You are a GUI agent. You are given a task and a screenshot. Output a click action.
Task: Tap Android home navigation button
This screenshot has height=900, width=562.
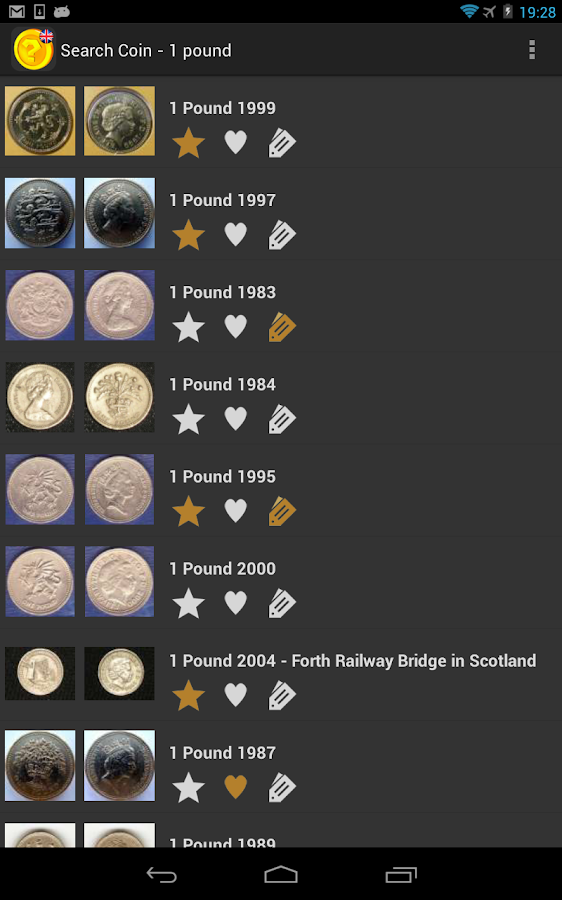click(x=281, y=875)
